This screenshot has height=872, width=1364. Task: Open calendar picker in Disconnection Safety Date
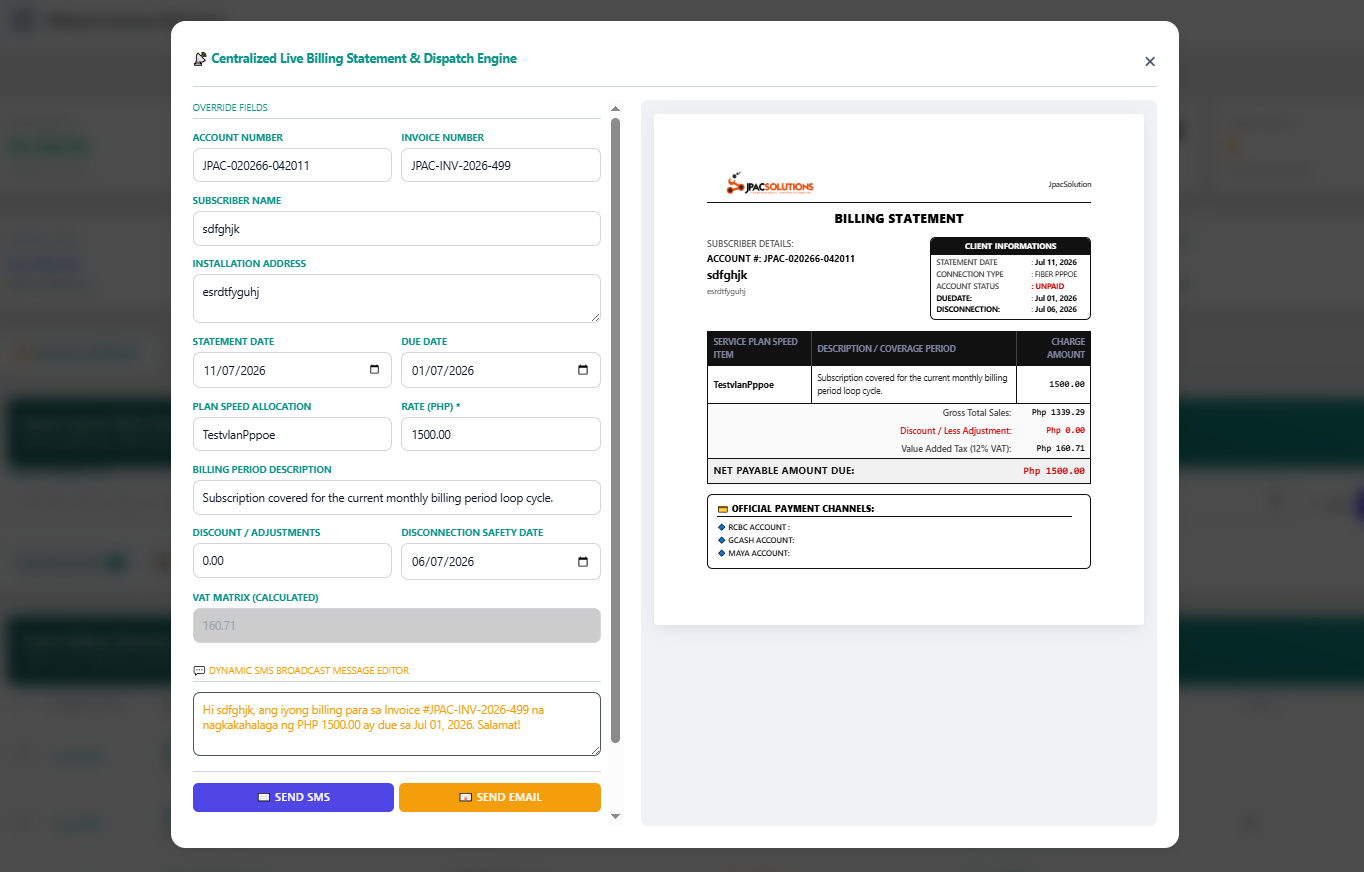tap(583, 561)
